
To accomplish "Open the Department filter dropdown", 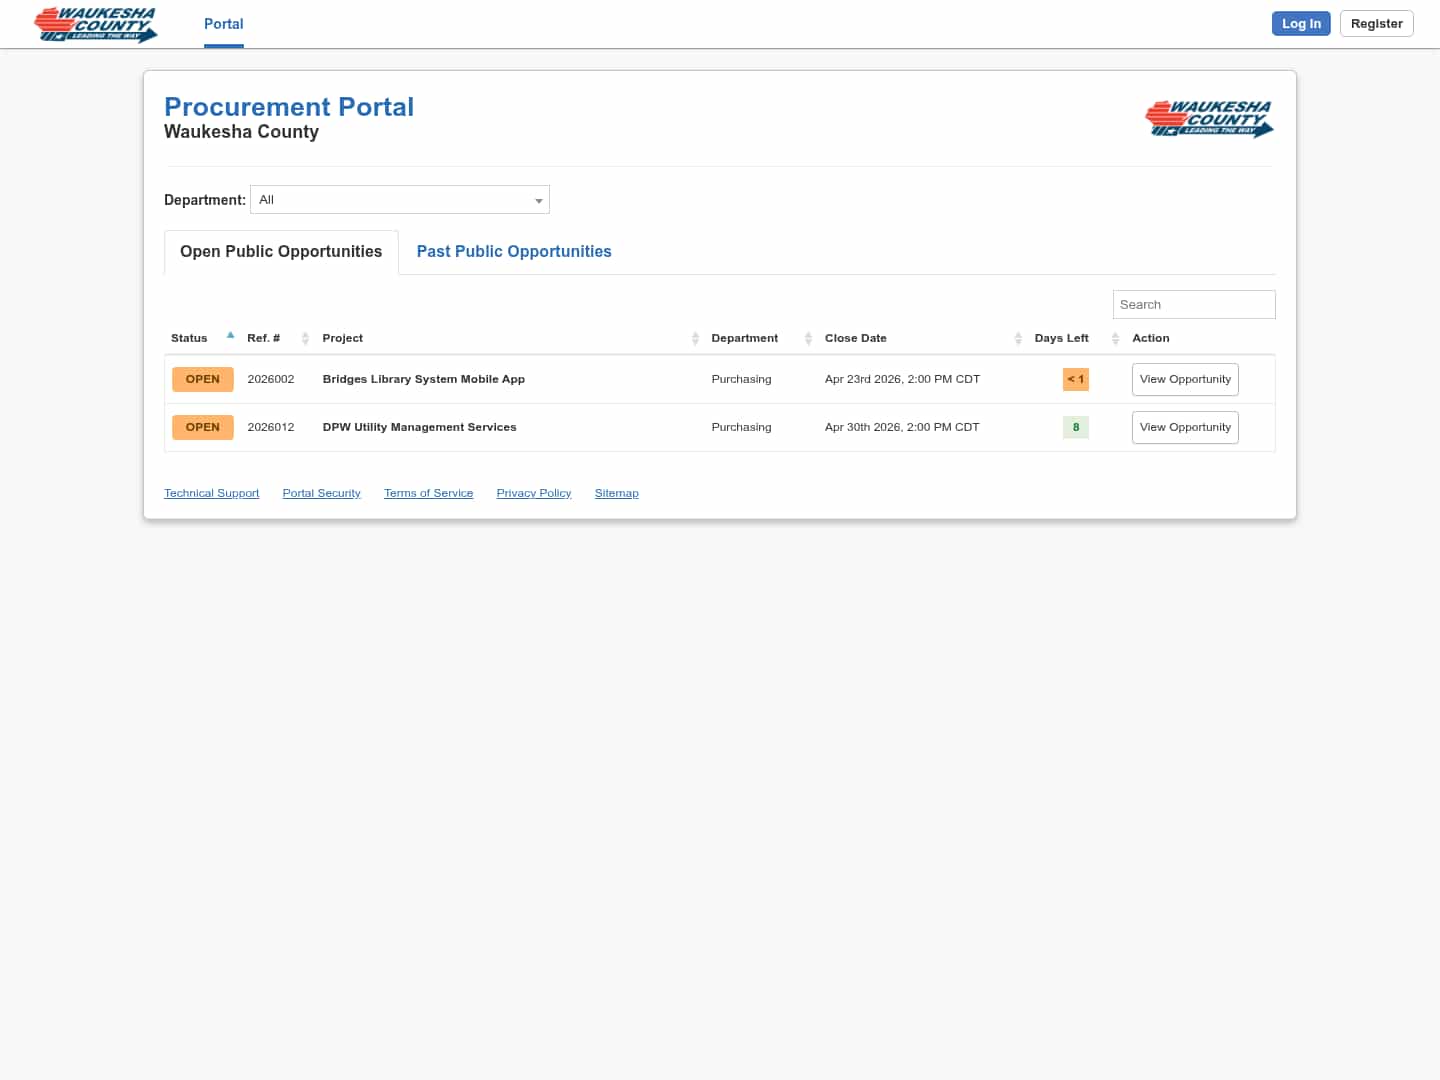I will tap(399, 199).
